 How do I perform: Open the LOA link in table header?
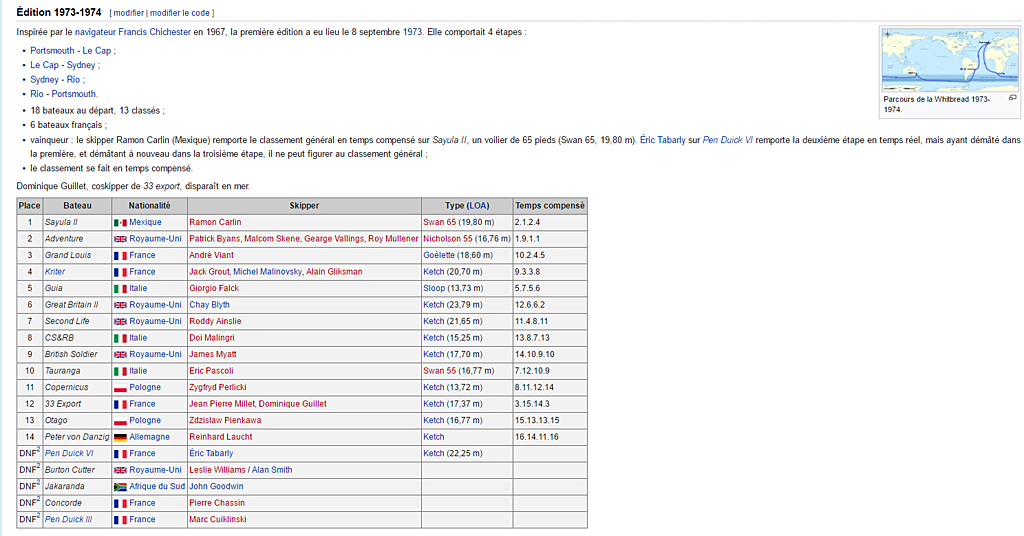pos(477,206)
